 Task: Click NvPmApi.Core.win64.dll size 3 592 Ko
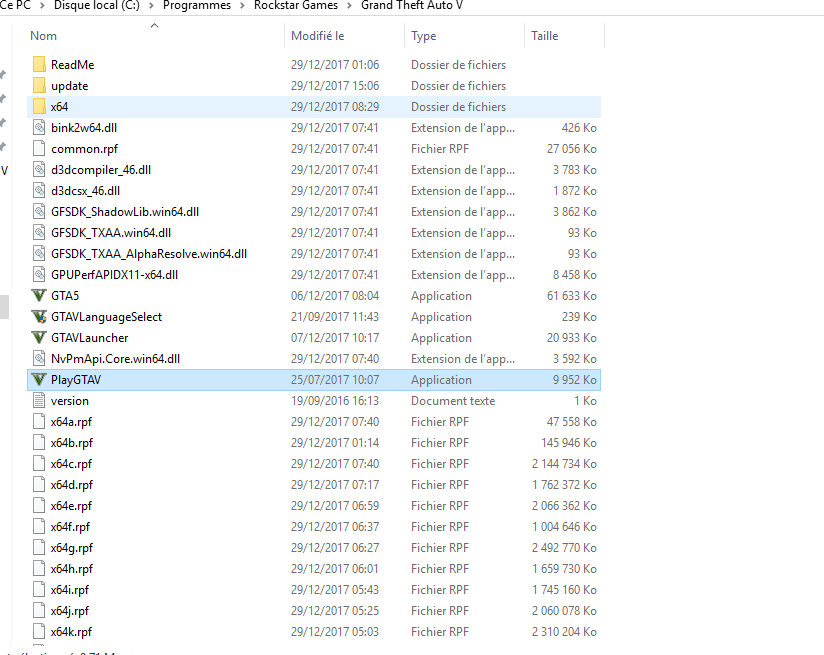(x=575, y=359)
